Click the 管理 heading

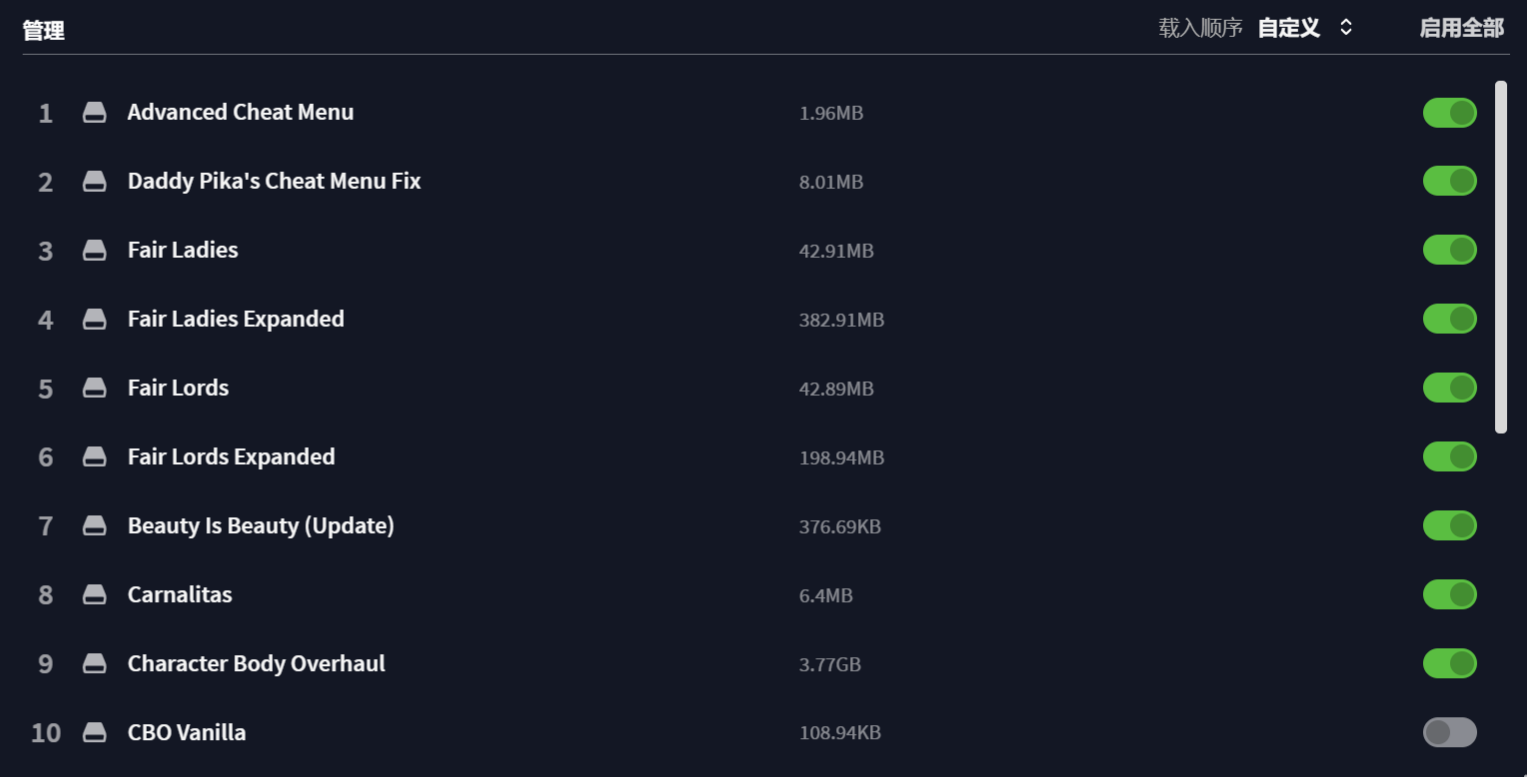[x=44, y=31]
